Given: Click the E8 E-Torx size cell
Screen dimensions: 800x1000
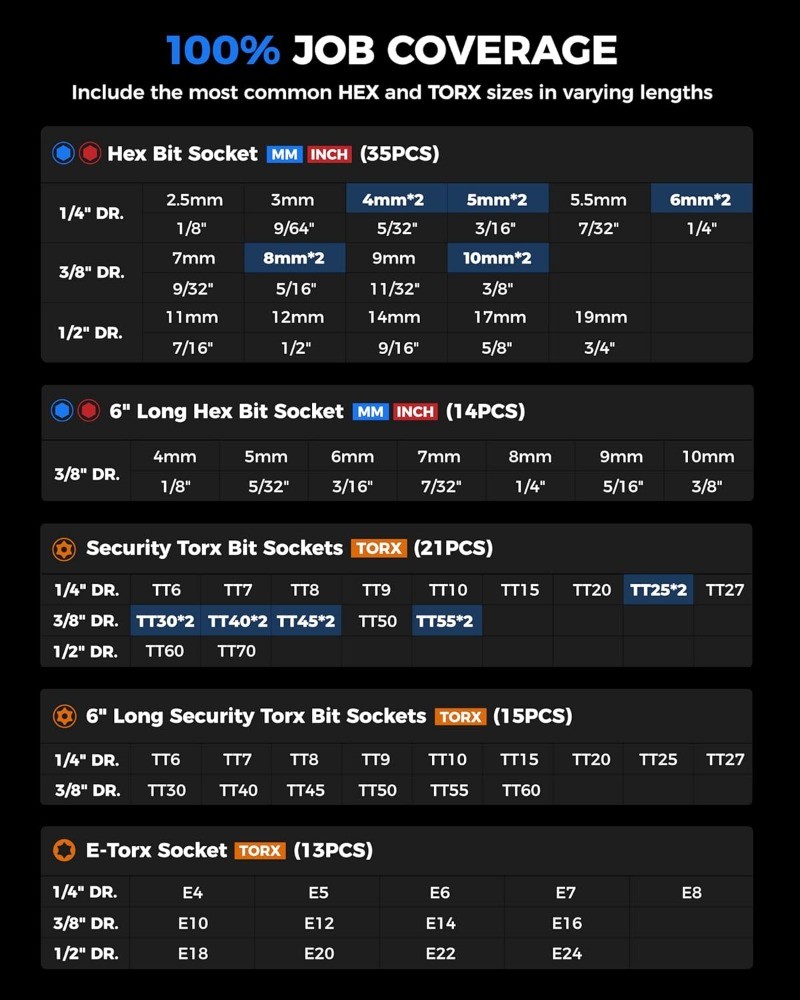Looking at the screenshot, I should [x=691, y=892].
